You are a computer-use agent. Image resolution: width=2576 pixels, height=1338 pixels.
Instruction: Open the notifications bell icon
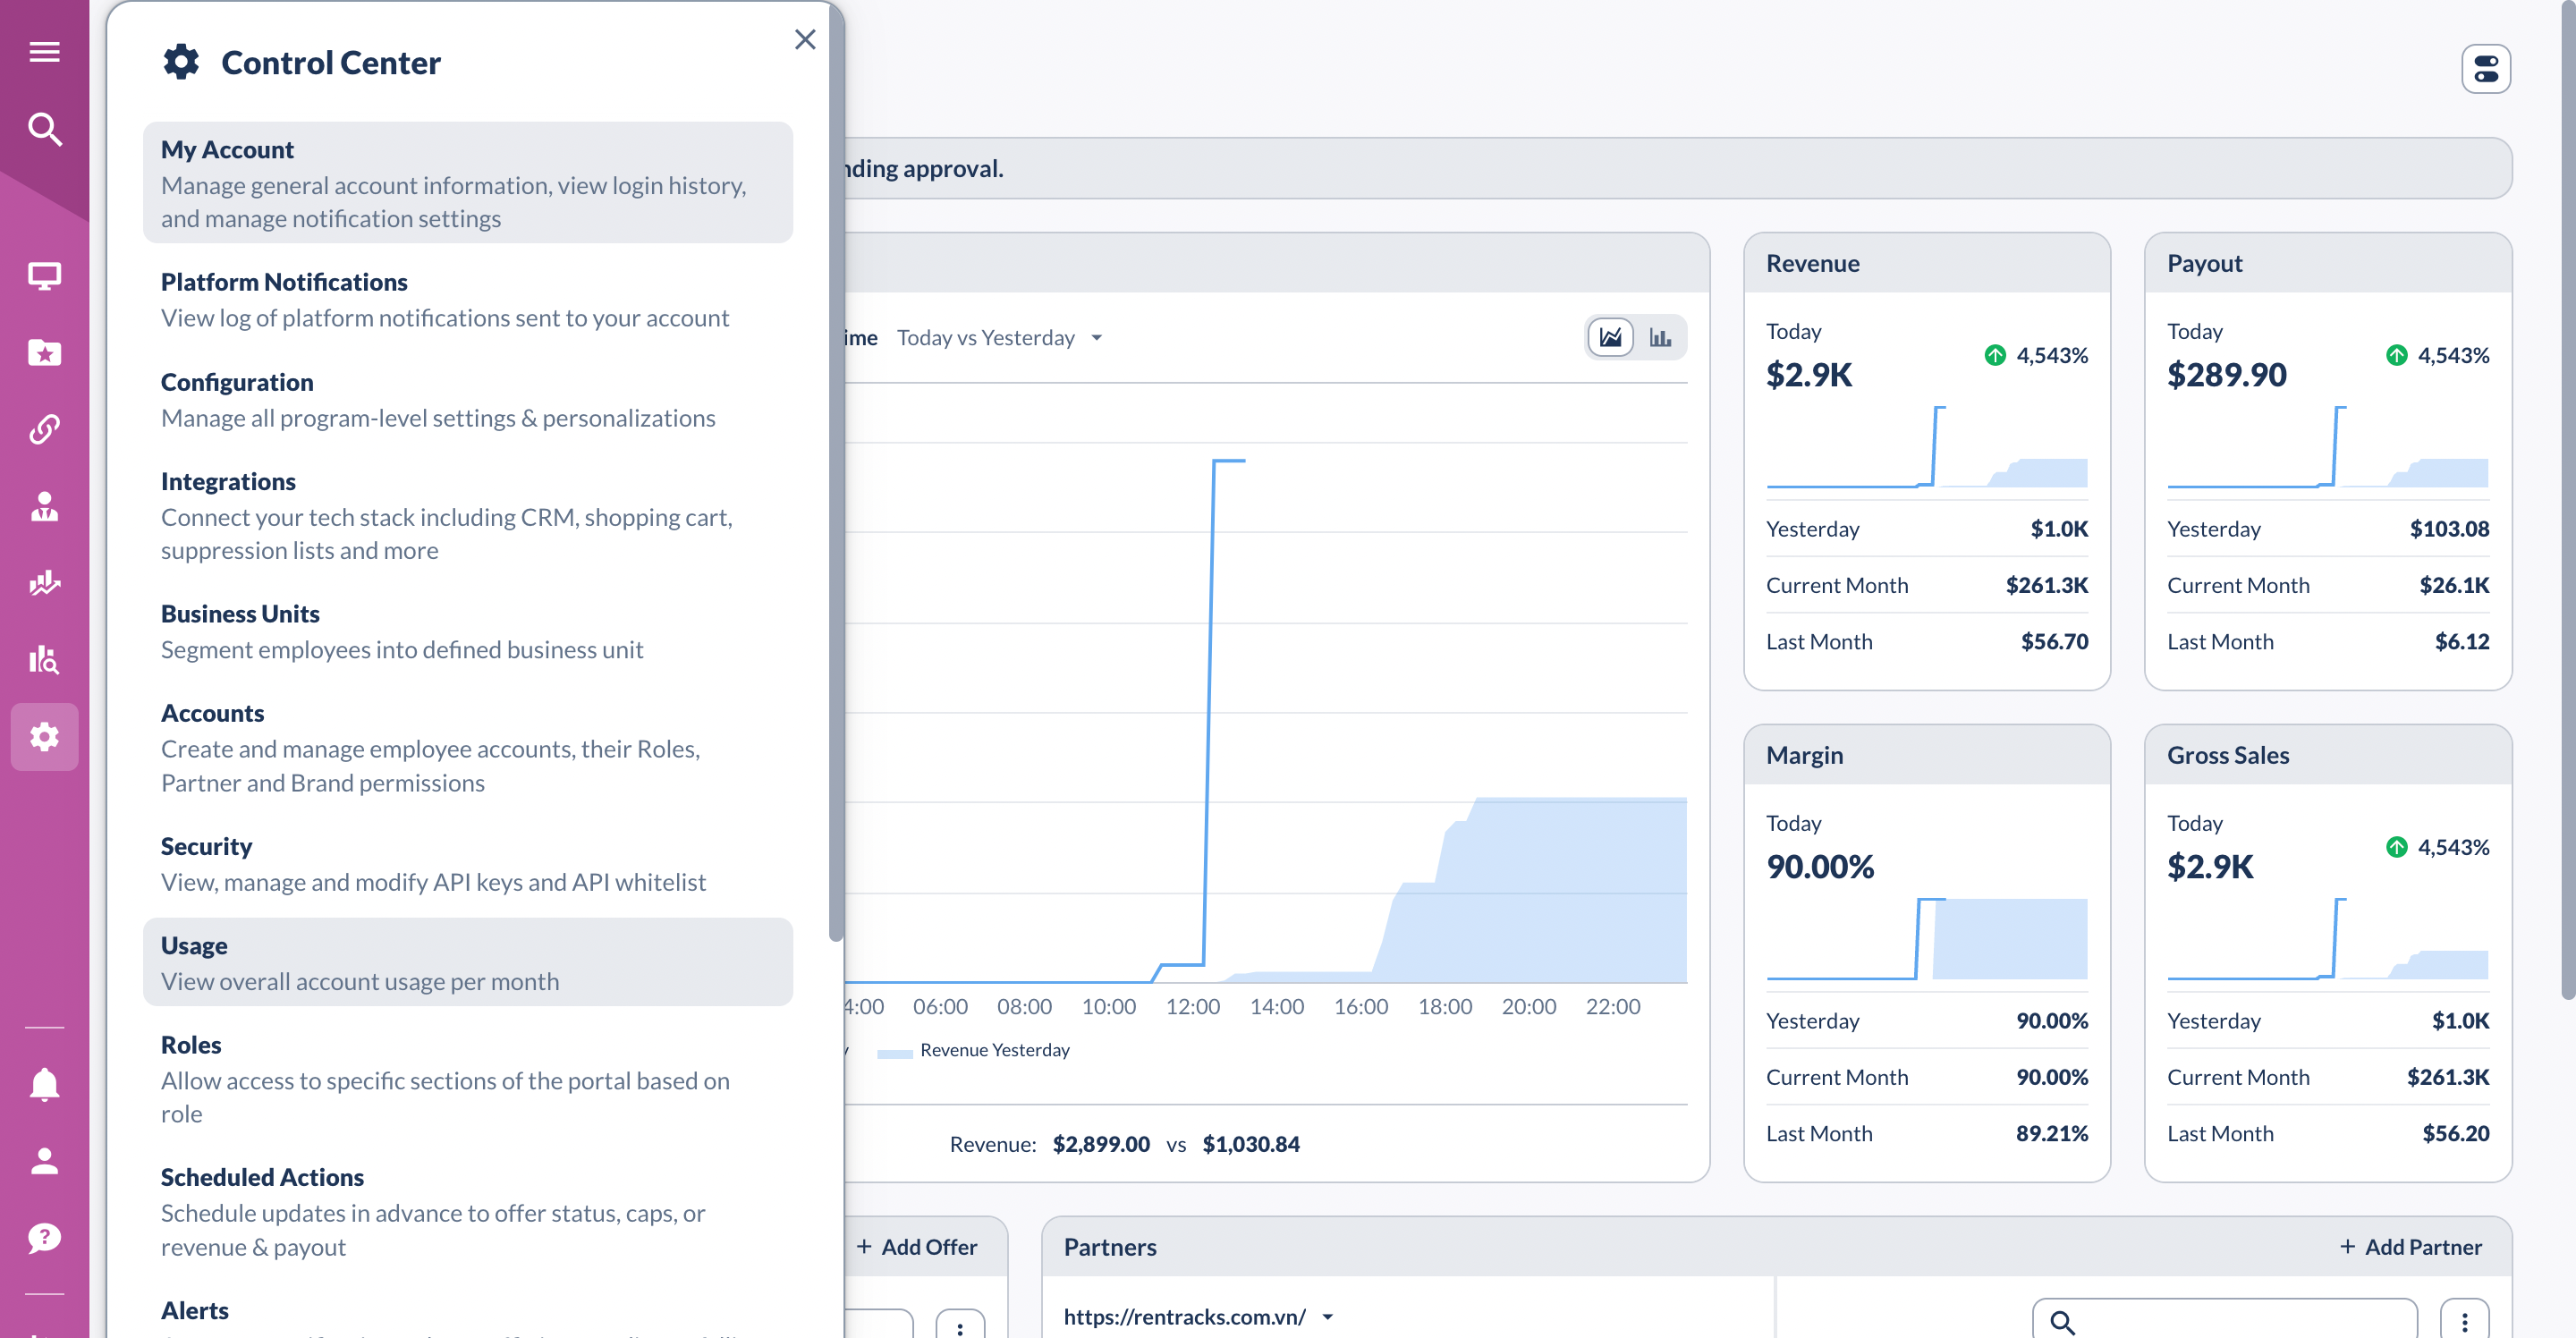coord(44,1084)
